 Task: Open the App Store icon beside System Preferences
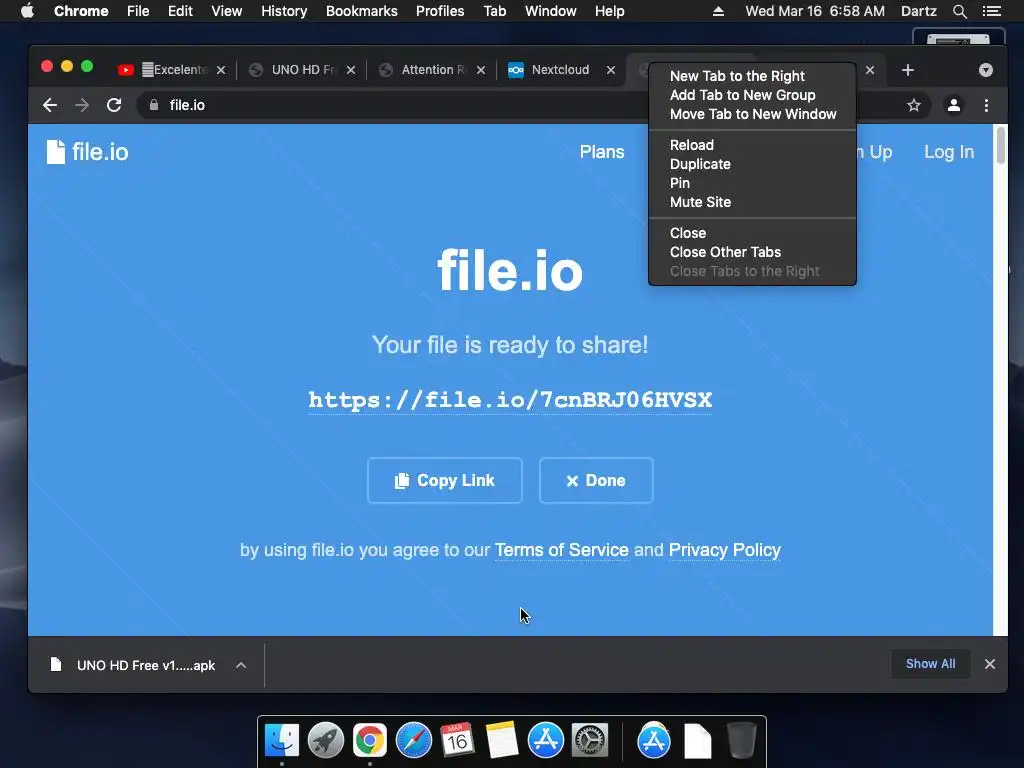coord(545,741)
